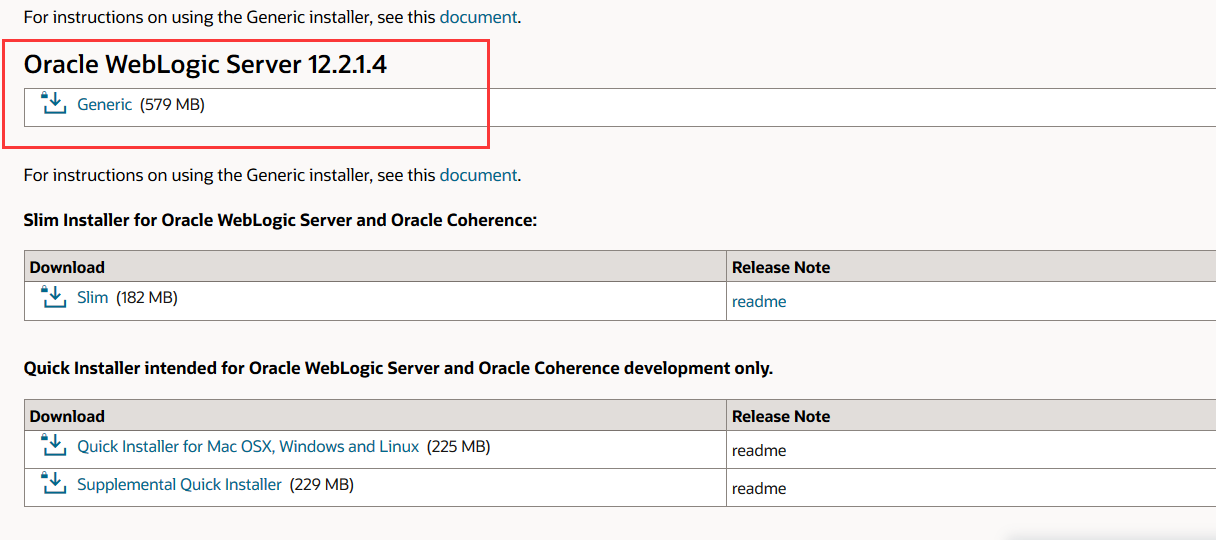Open readme for Quick Installer for Mac OSX row
This screenshot has width=1216, height=540.
click(759, 450)
